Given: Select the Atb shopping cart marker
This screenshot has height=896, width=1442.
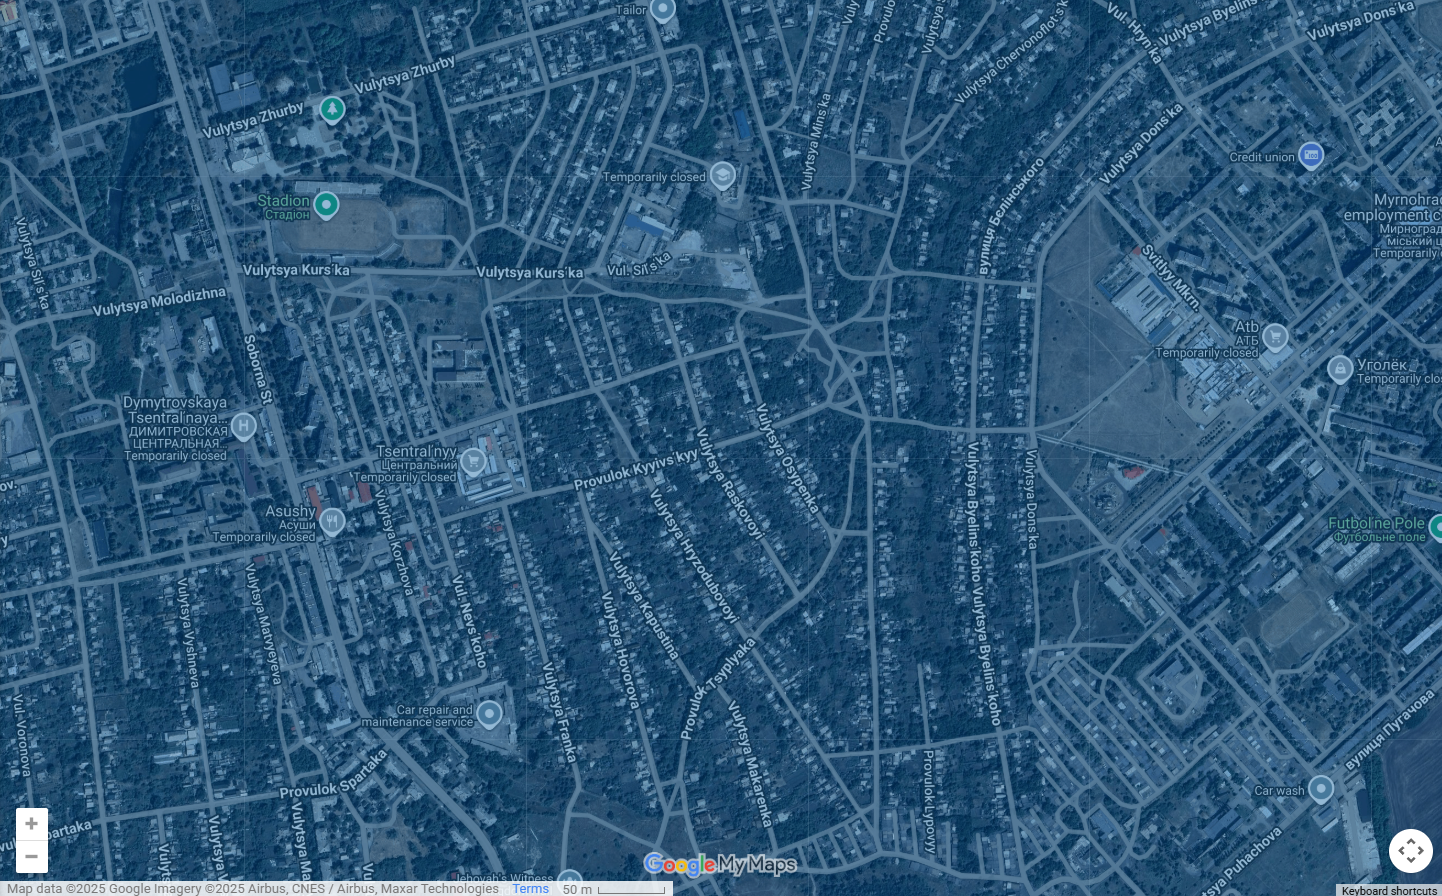Looking at the screenshot, I should [x=1274, y=337].
